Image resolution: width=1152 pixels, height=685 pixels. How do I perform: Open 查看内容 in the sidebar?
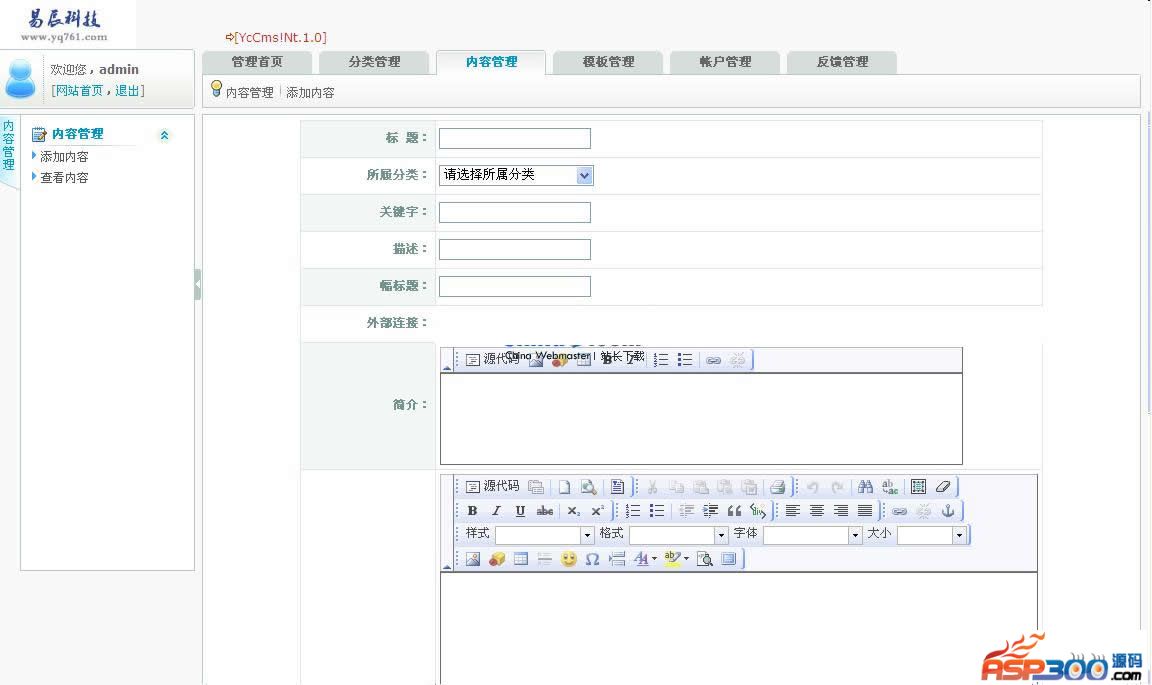tap(64, 178)
